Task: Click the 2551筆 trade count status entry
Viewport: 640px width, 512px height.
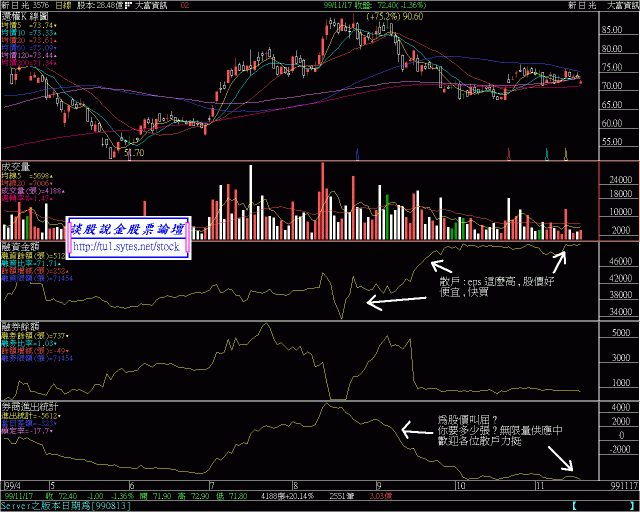Action: 342,496
